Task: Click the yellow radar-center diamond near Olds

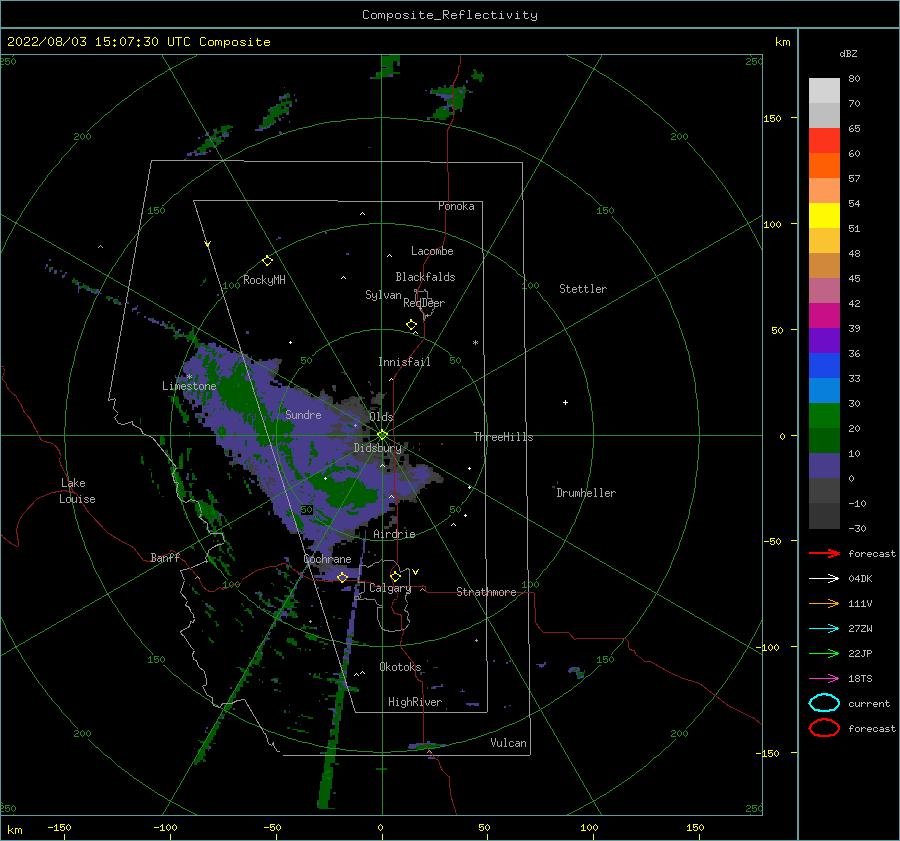Action: coord(382,435)
